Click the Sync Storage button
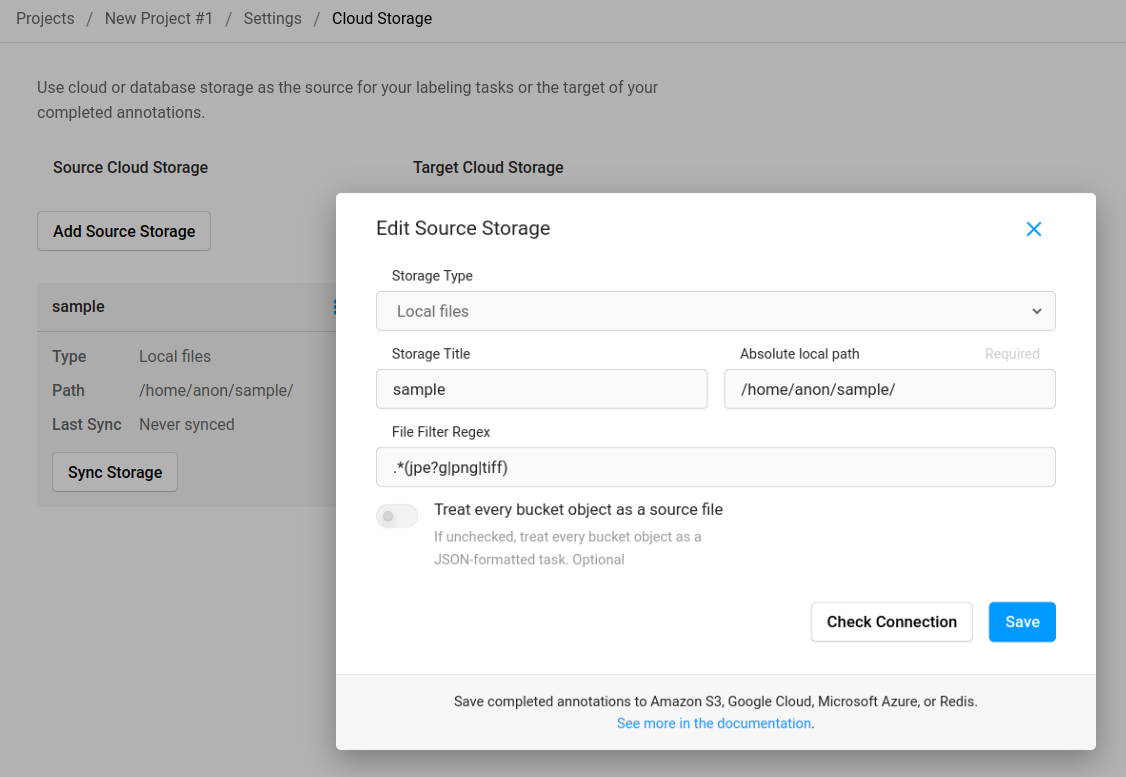Viewport: 1126px width, 777px height. coord(114,471)
